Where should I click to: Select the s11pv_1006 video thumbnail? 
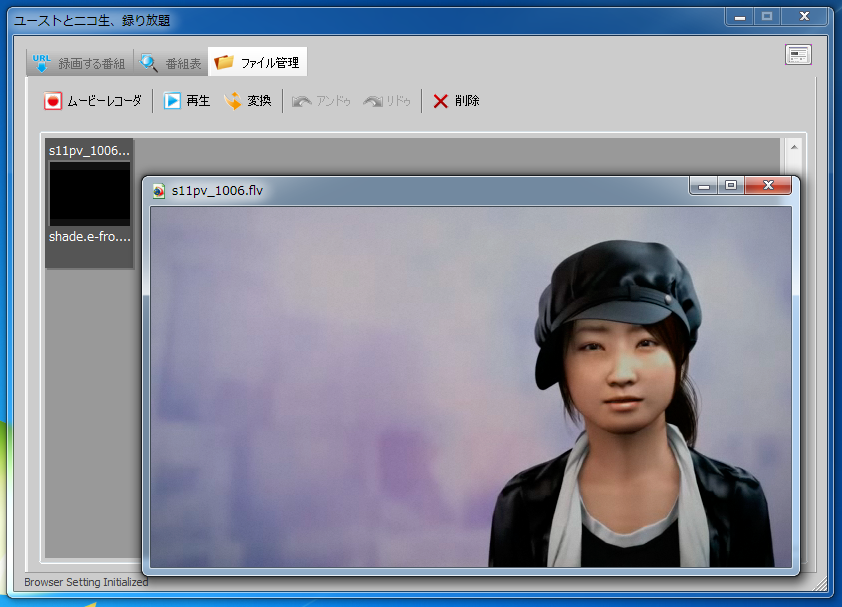coord(90,193)
